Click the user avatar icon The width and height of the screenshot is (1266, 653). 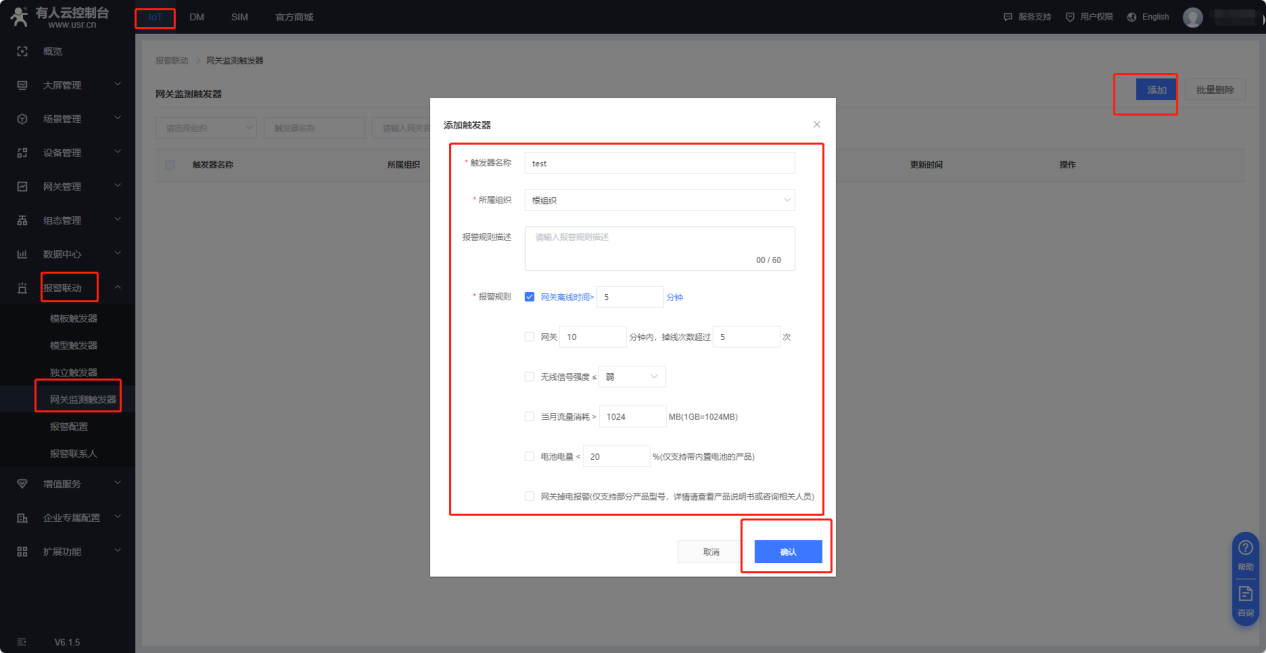(x=1192, y=17)
